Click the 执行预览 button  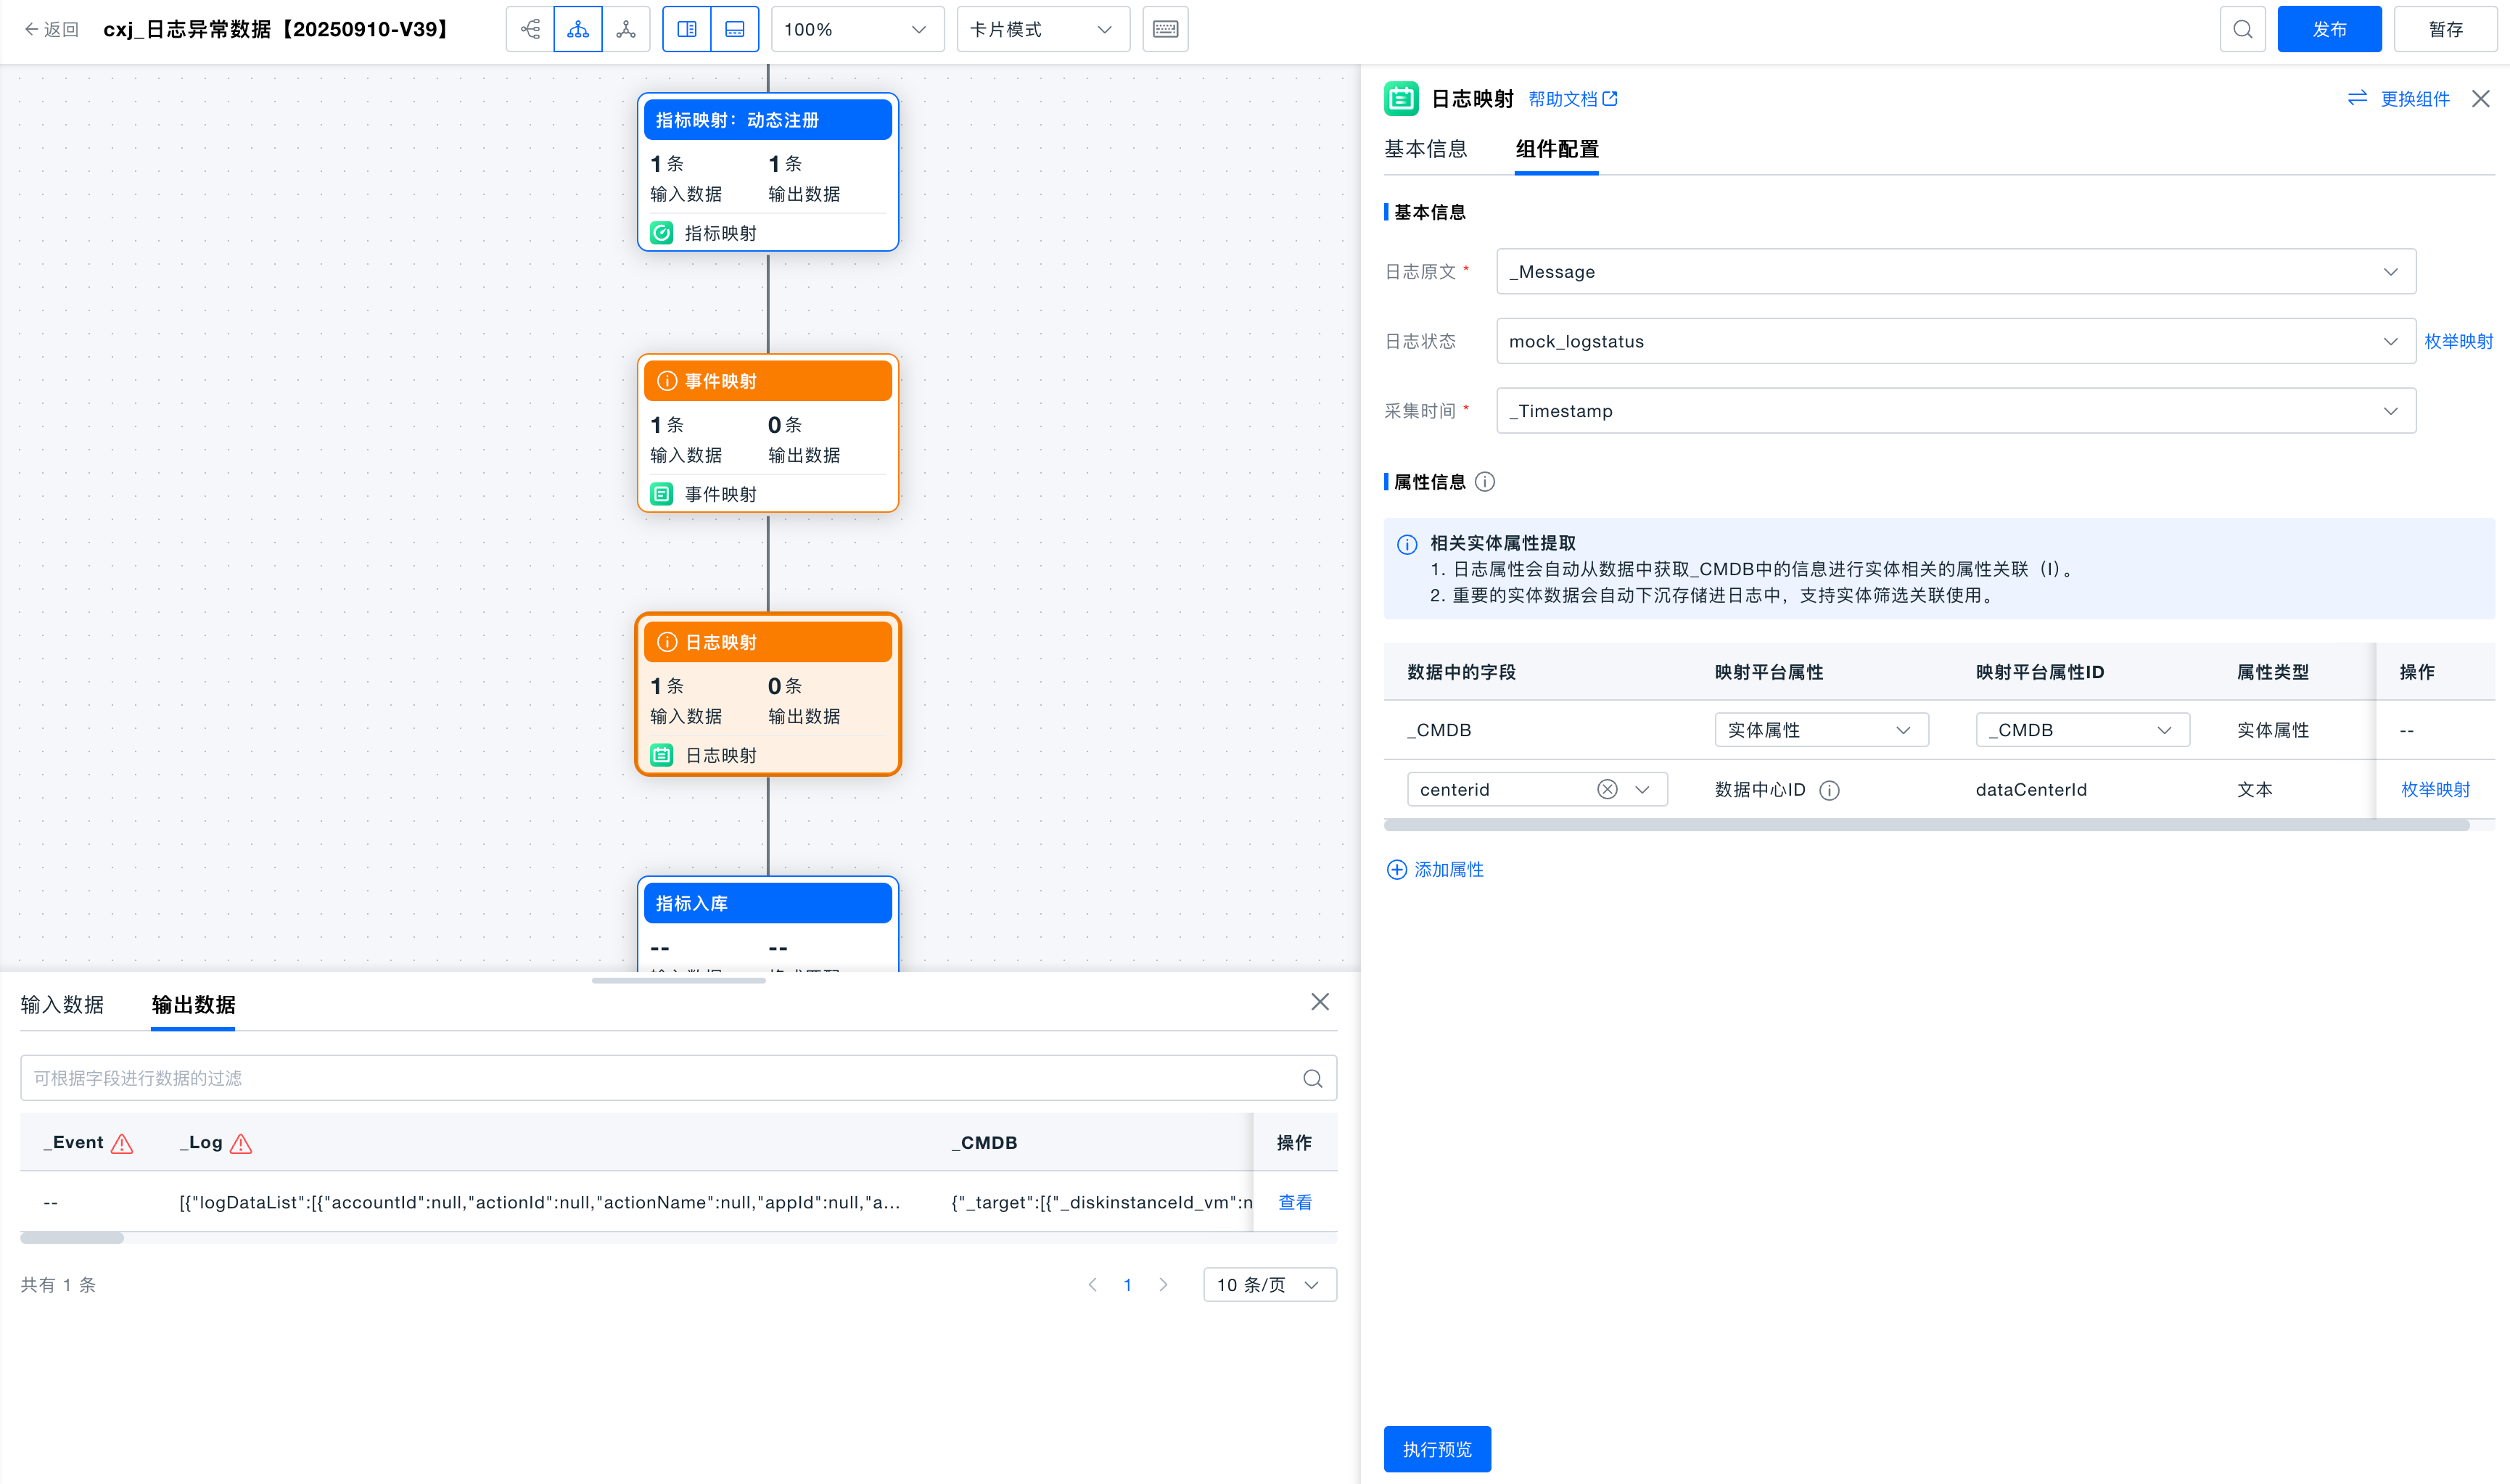tap(1437, 1449)
